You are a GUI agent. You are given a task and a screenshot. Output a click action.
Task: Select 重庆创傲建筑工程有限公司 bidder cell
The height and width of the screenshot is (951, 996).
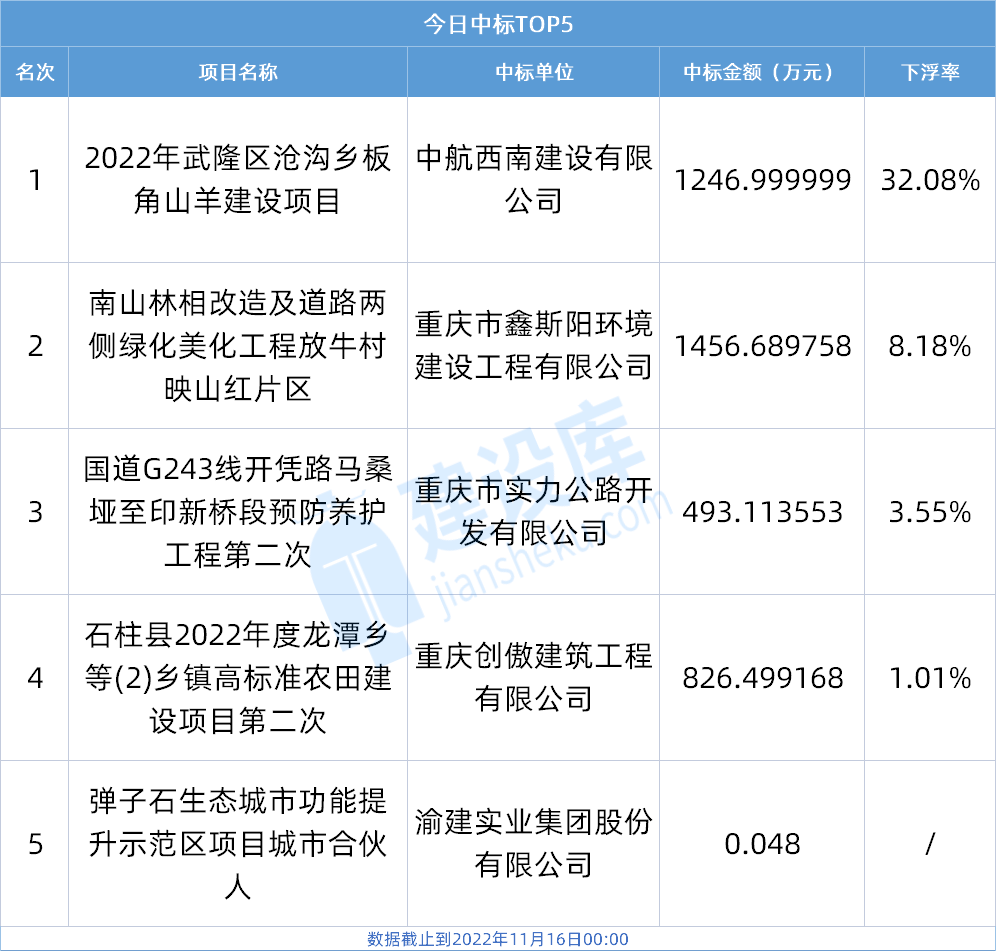coord(533,678)
